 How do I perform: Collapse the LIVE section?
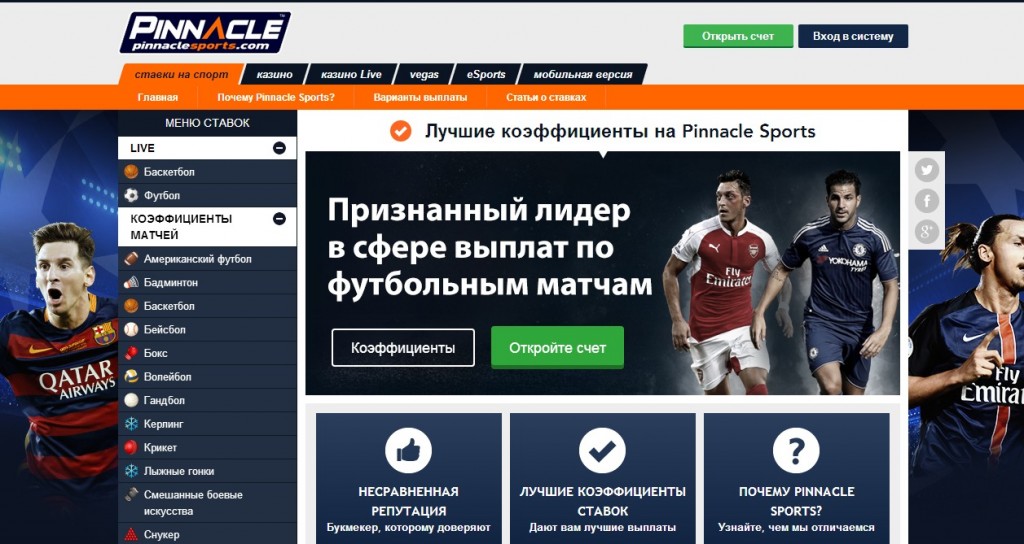pyautogui.click(x=279, y=148)
